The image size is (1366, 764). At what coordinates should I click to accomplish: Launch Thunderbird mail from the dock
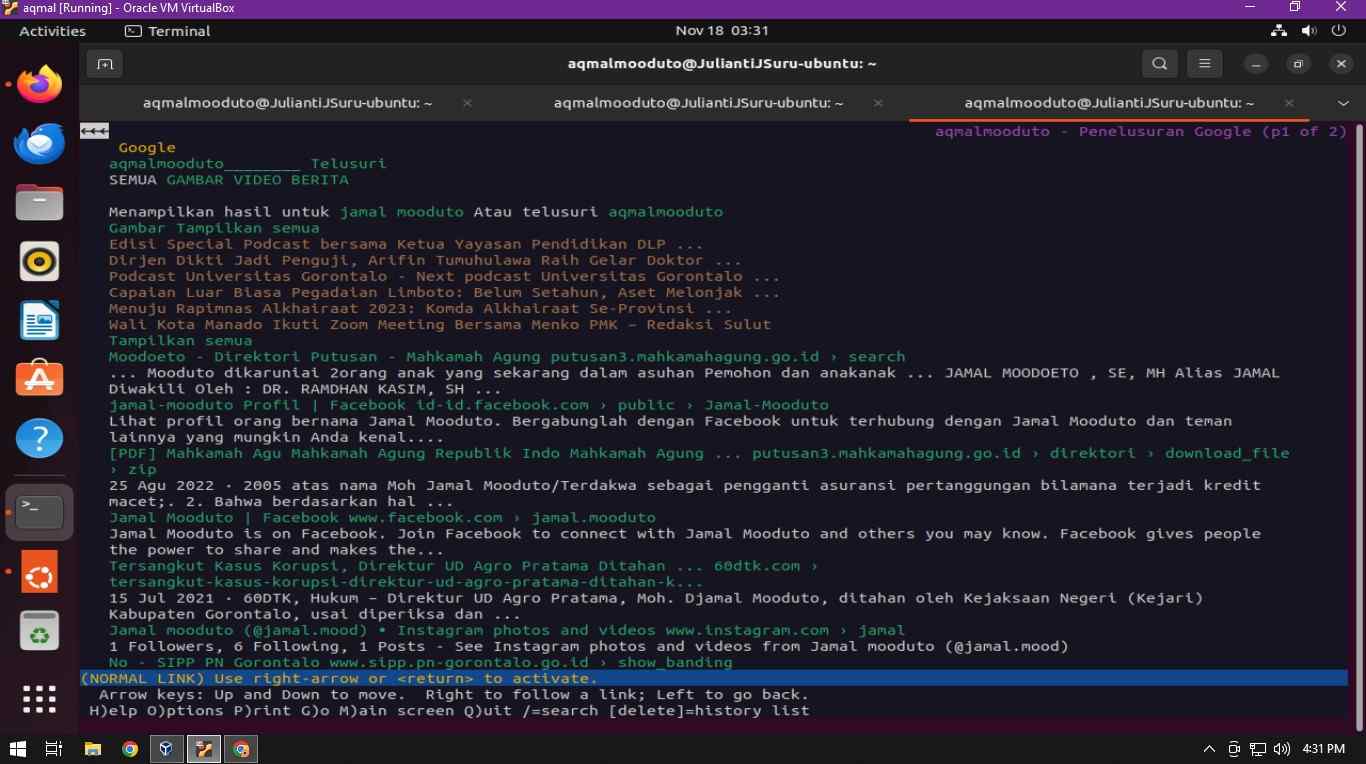coord(39,143)
